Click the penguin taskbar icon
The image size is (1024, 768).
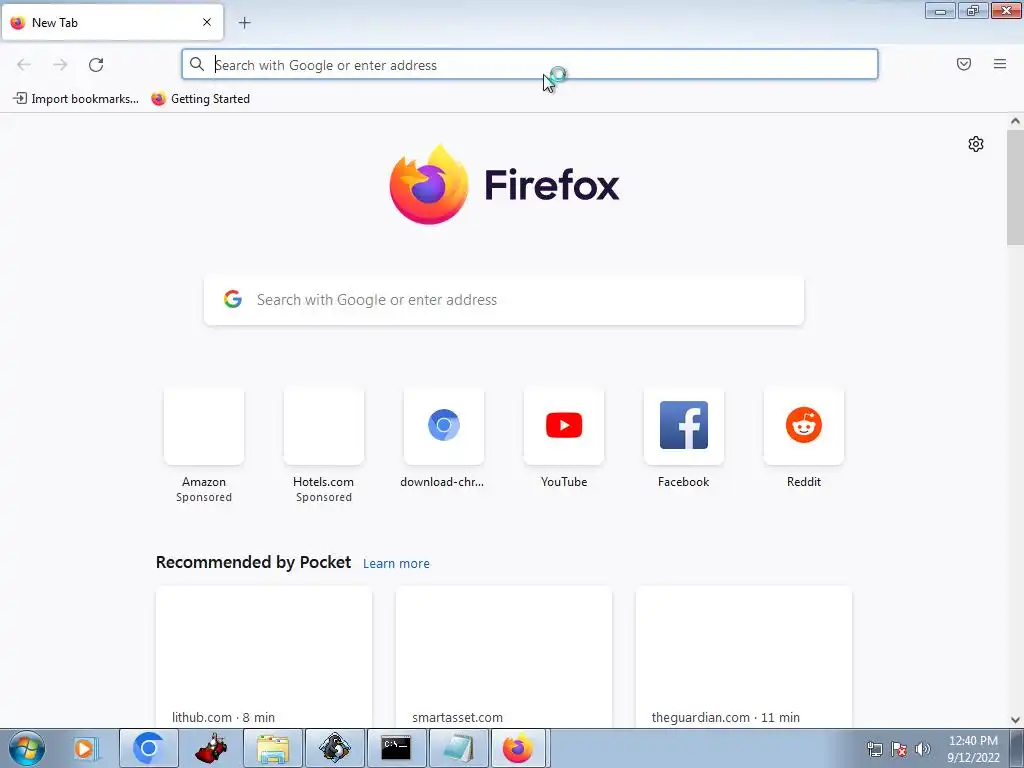pyautogui.click(x=334, y=748)
